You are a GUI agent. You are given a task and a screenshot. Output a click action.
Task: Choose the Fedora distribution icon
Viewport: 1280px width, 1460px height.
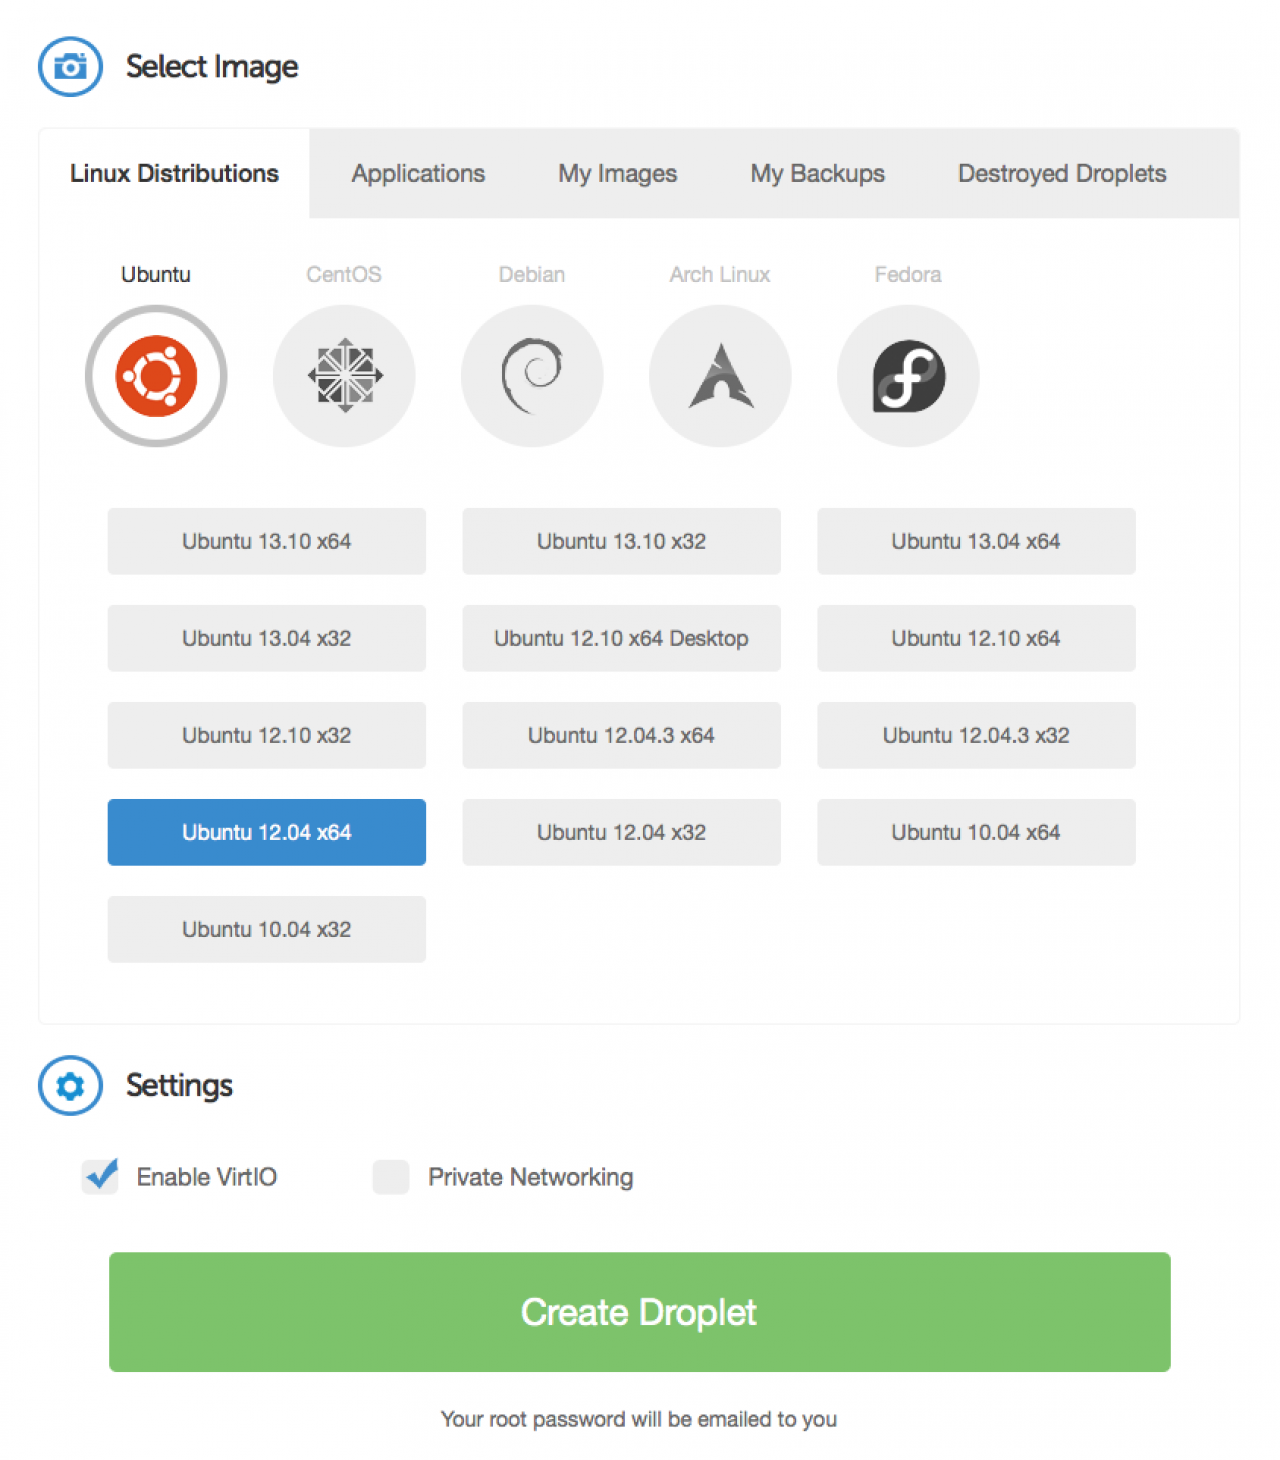[908, 376]
